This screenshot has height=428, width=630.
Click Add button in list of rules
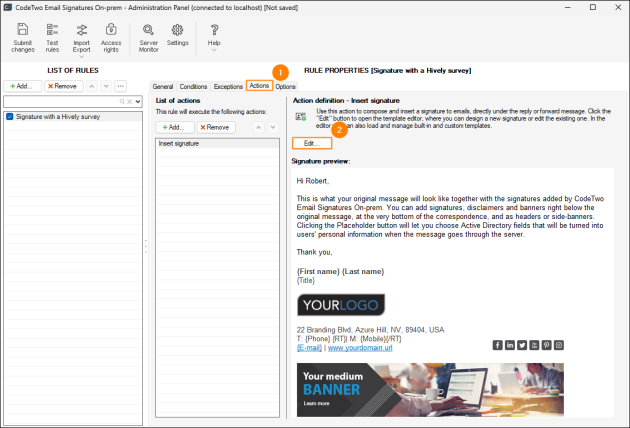(x=22, y=86)
